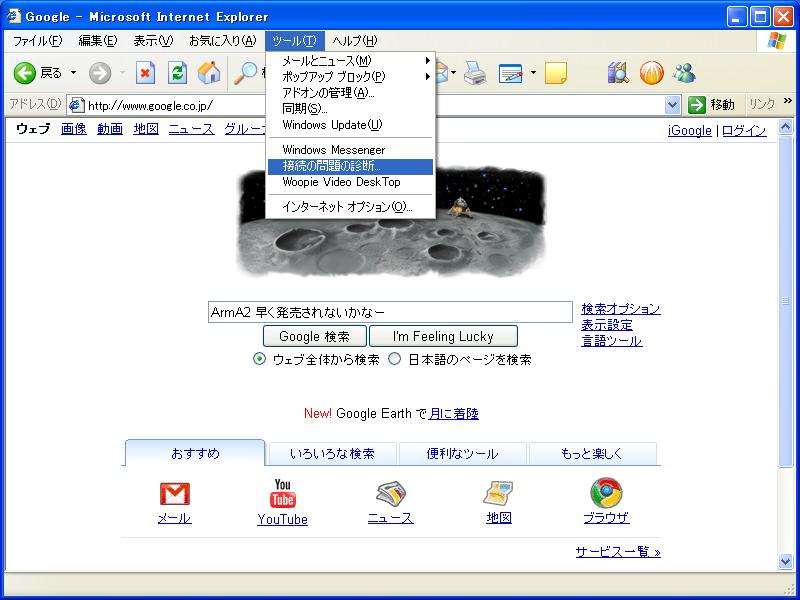Open 月に着陸 link
This screenshot has height=600, width=800.
click(x=454, y=414)
